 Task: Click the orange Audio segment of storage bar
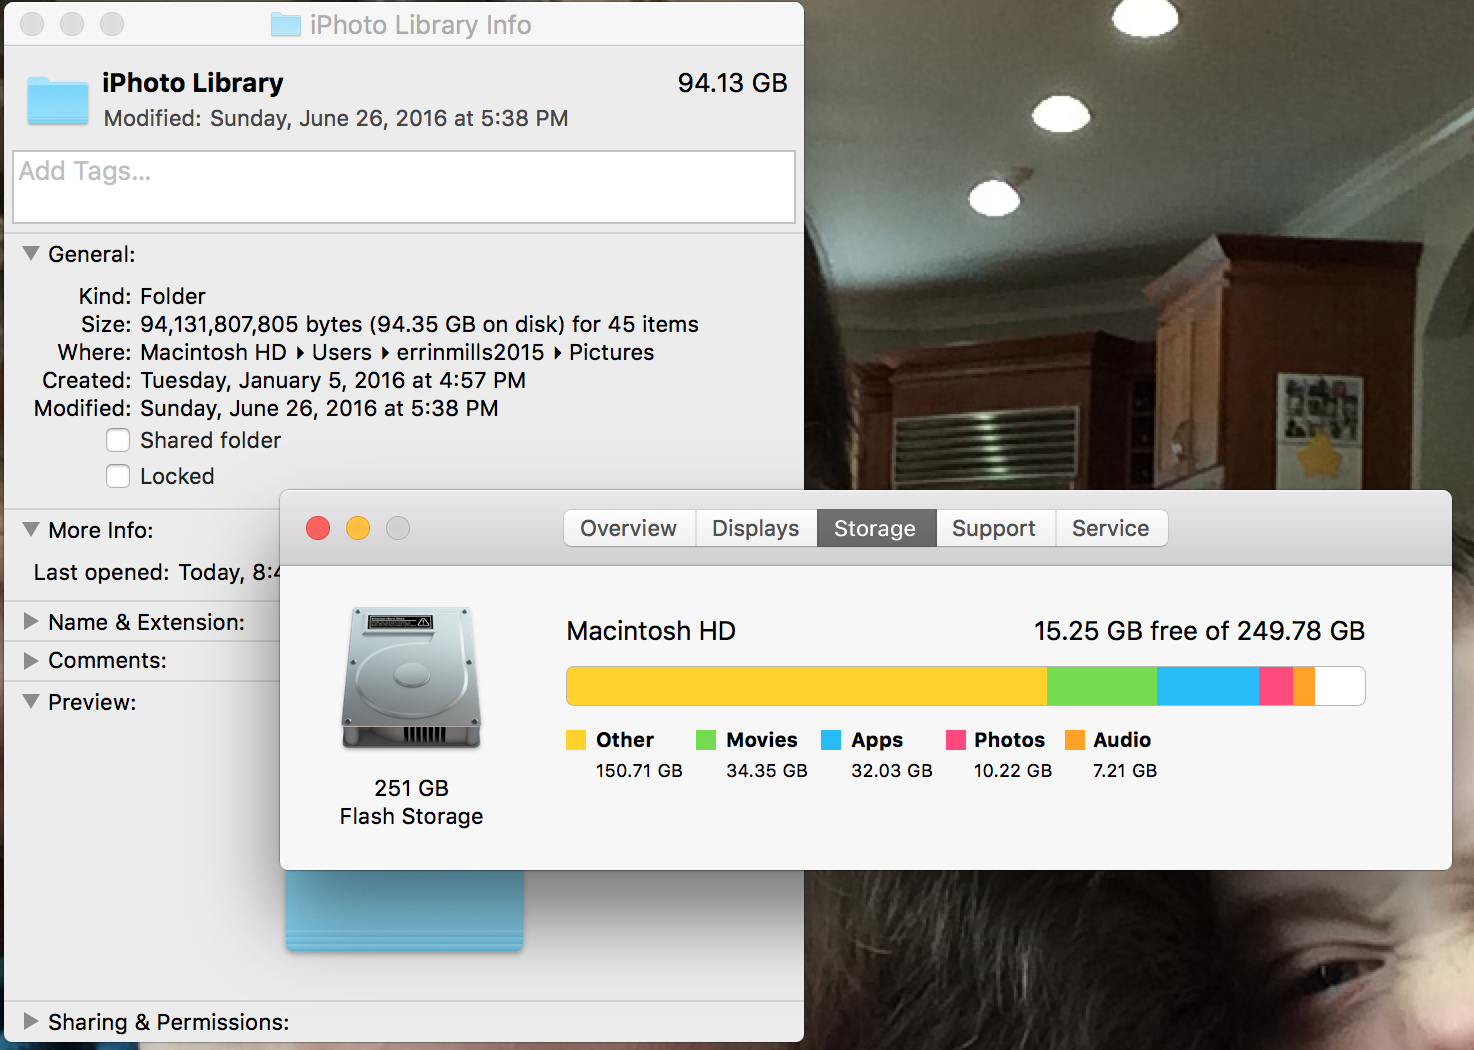click(x=1304, y=686)
